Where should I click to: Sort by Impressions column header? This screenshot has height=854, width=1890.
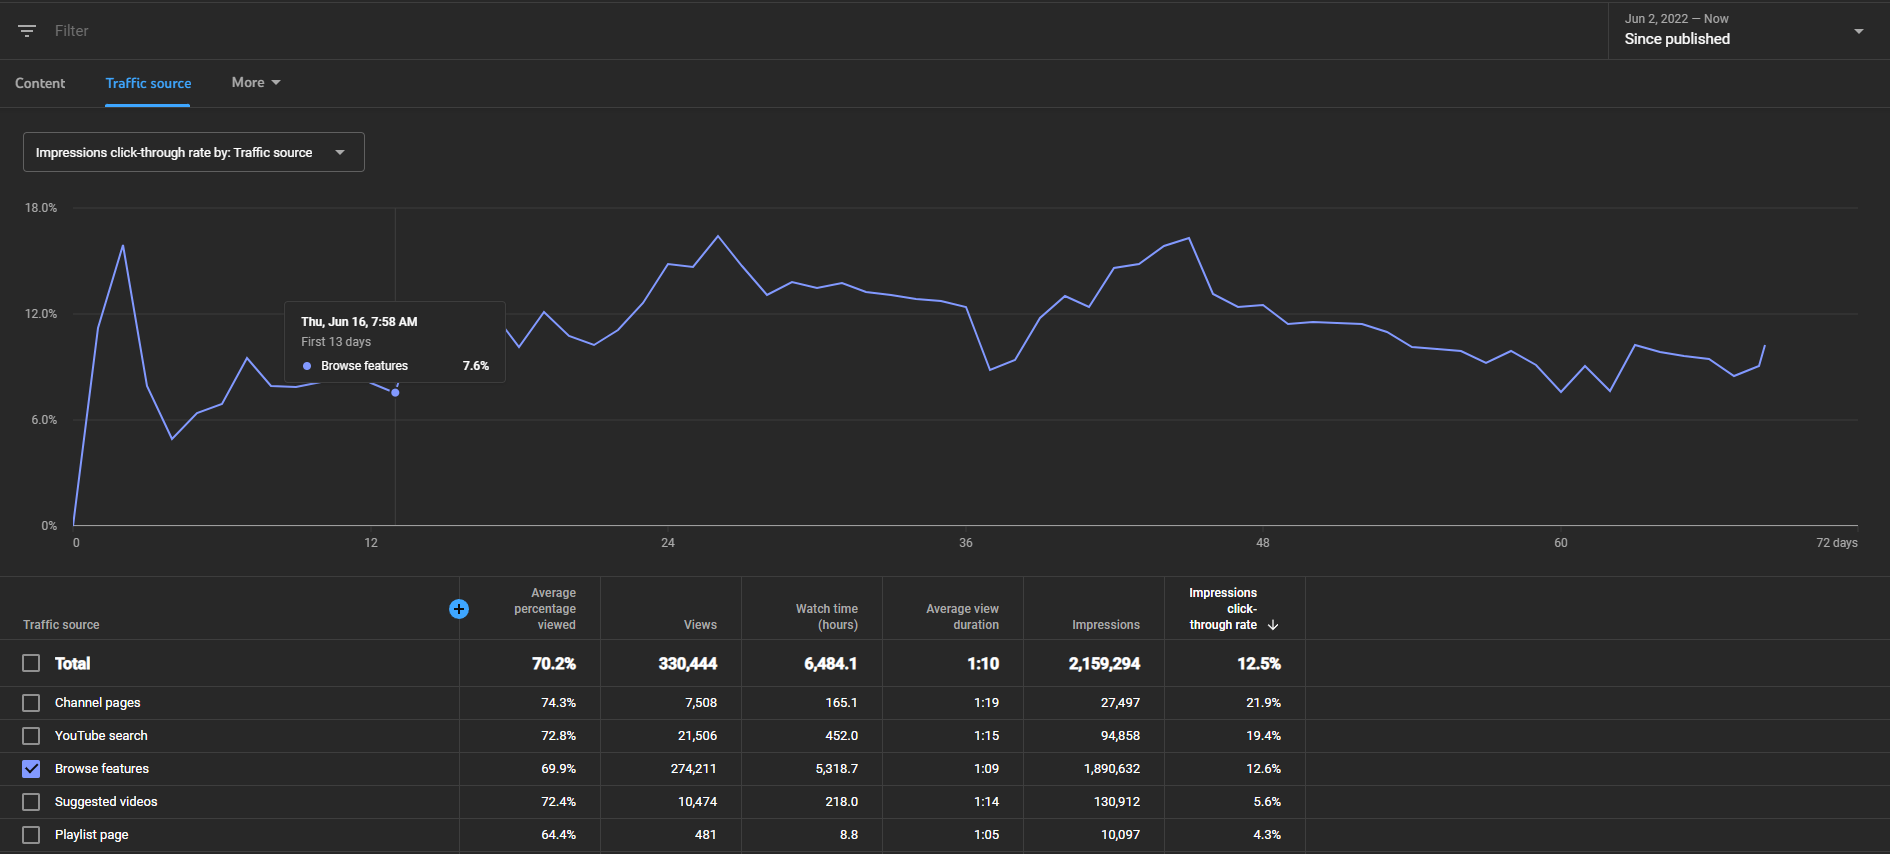pos(1106,625)
